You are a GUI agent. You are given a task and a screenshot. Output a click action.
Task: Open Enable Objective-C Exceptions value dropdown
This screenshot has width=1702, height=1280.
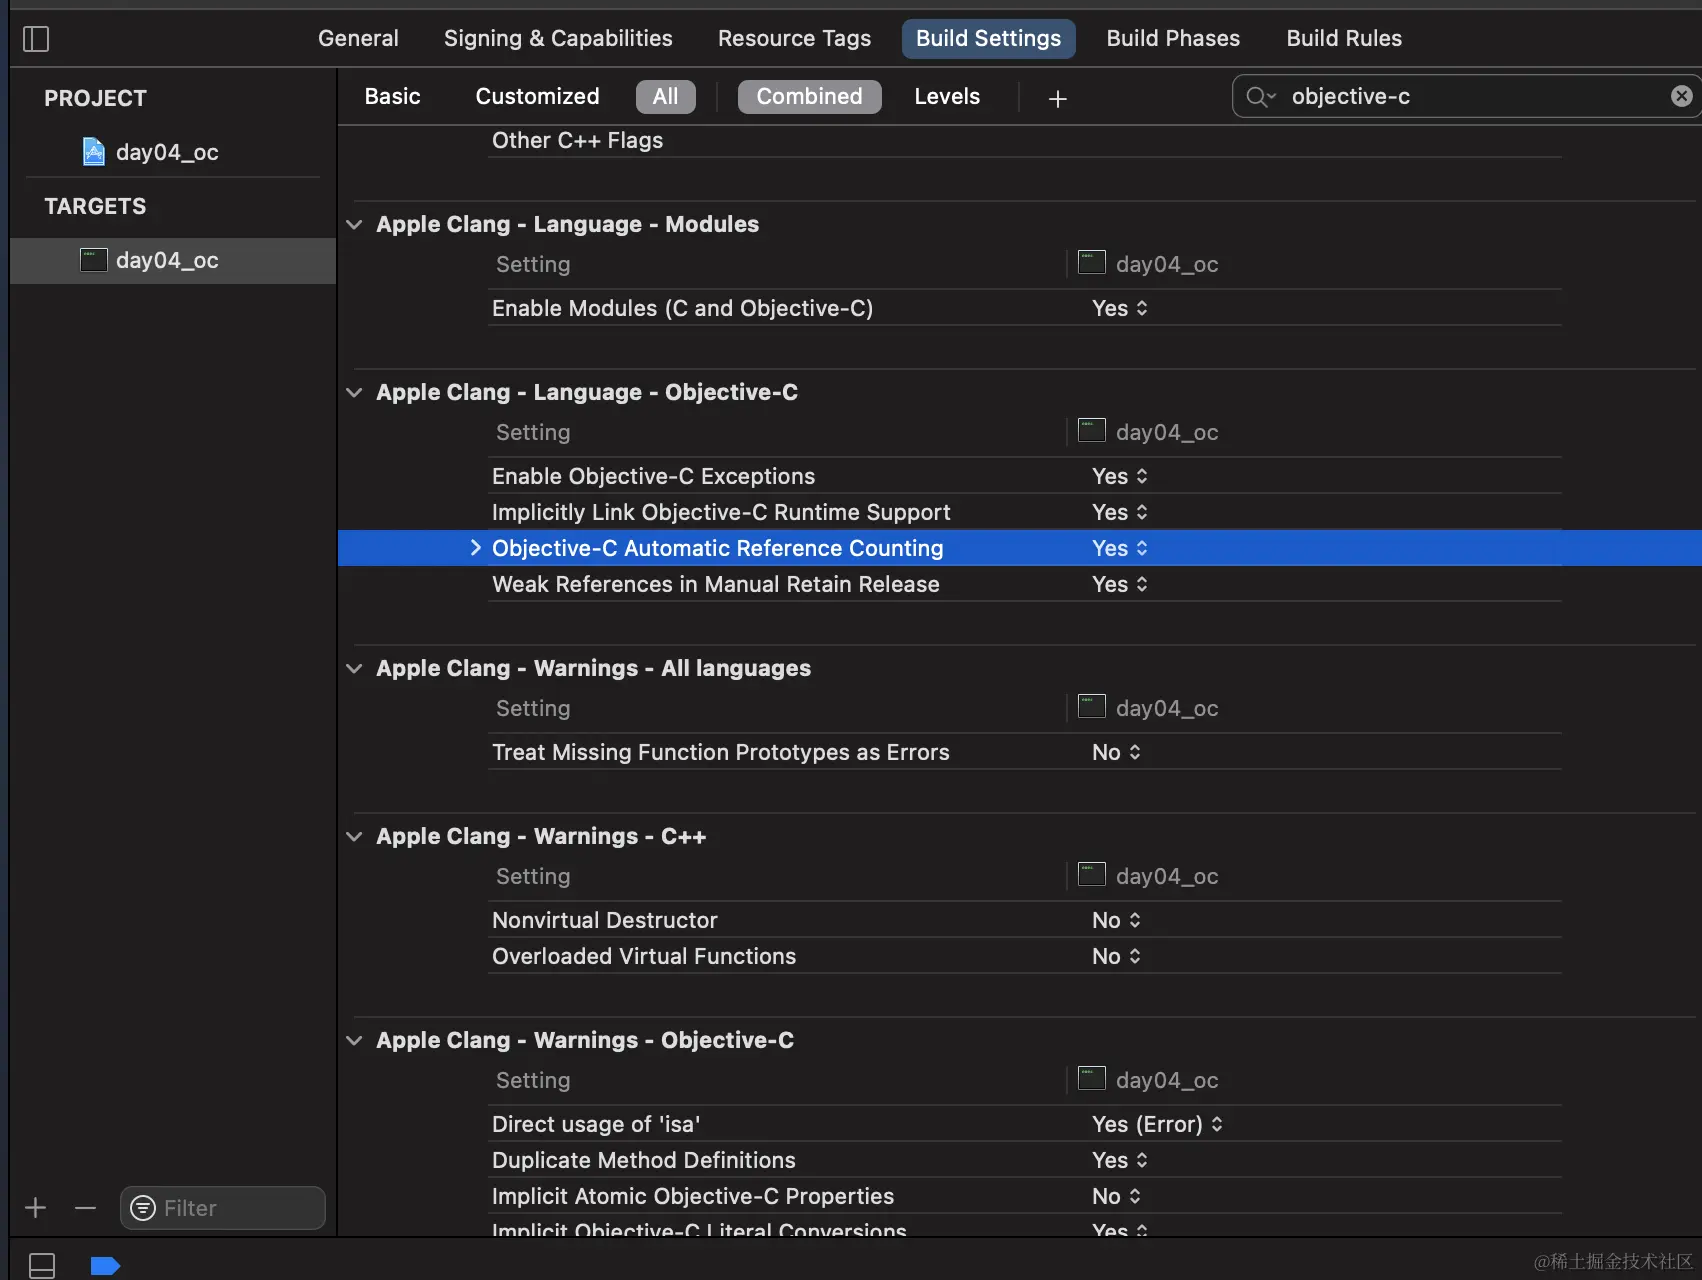[x=1120, y=476]
